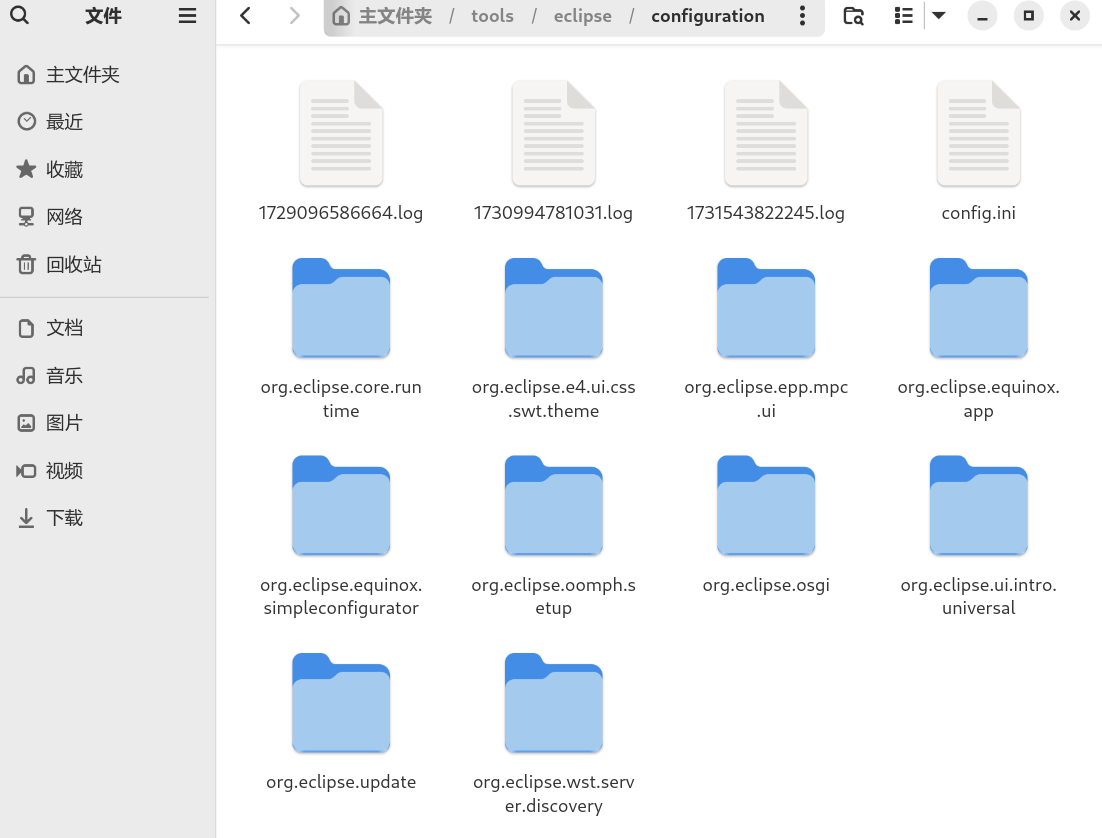Select the org.eclipse.update folder
1102x838 pixels.
[341, 703]
